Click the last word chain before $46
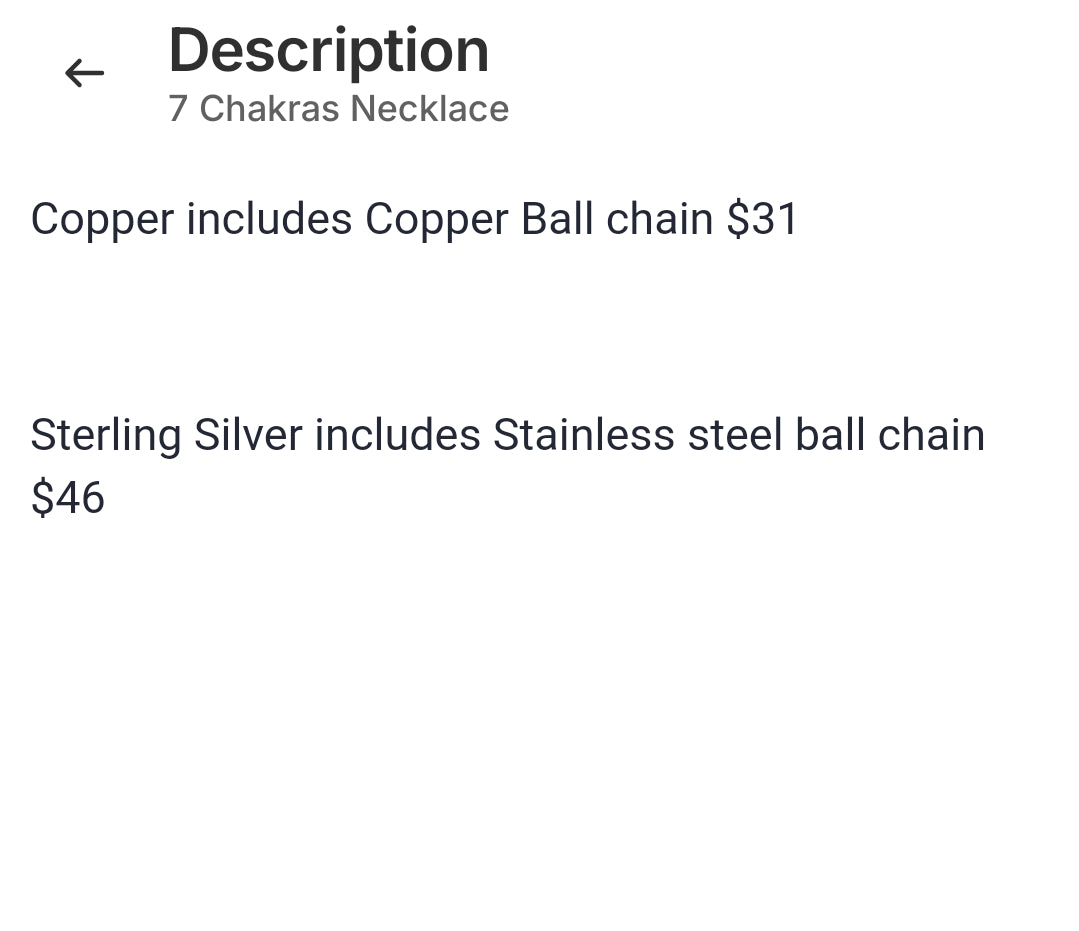This screenshot has height=931, width=1079. 931,435
